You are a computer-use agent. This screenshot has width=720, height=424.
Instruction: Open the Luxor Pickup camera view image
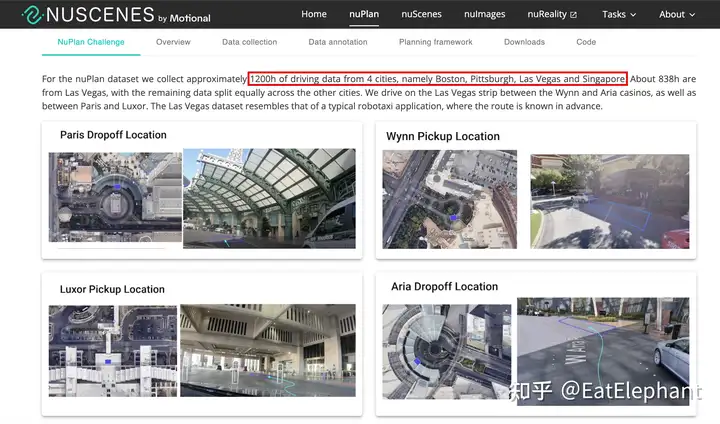[268, 350]
